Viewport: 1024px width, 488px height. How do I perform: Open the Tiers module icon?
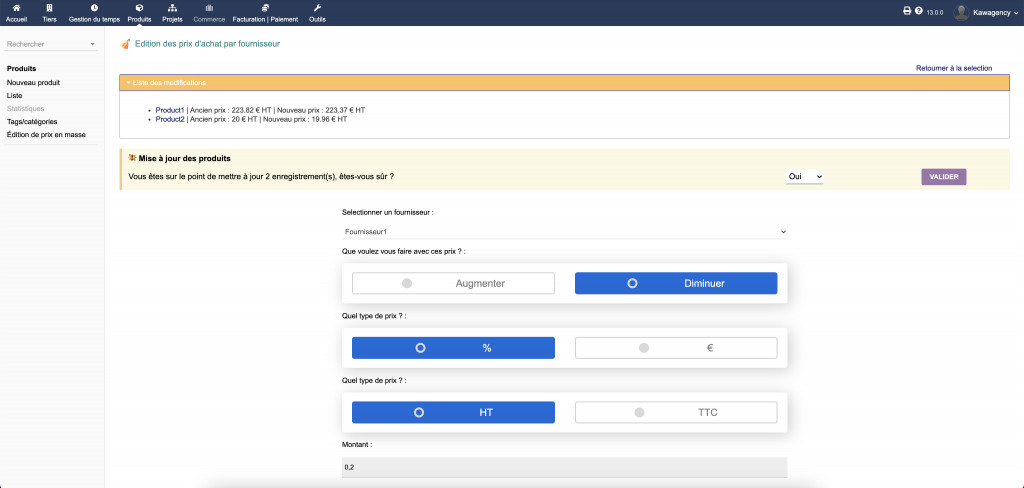tap(49, 8)
